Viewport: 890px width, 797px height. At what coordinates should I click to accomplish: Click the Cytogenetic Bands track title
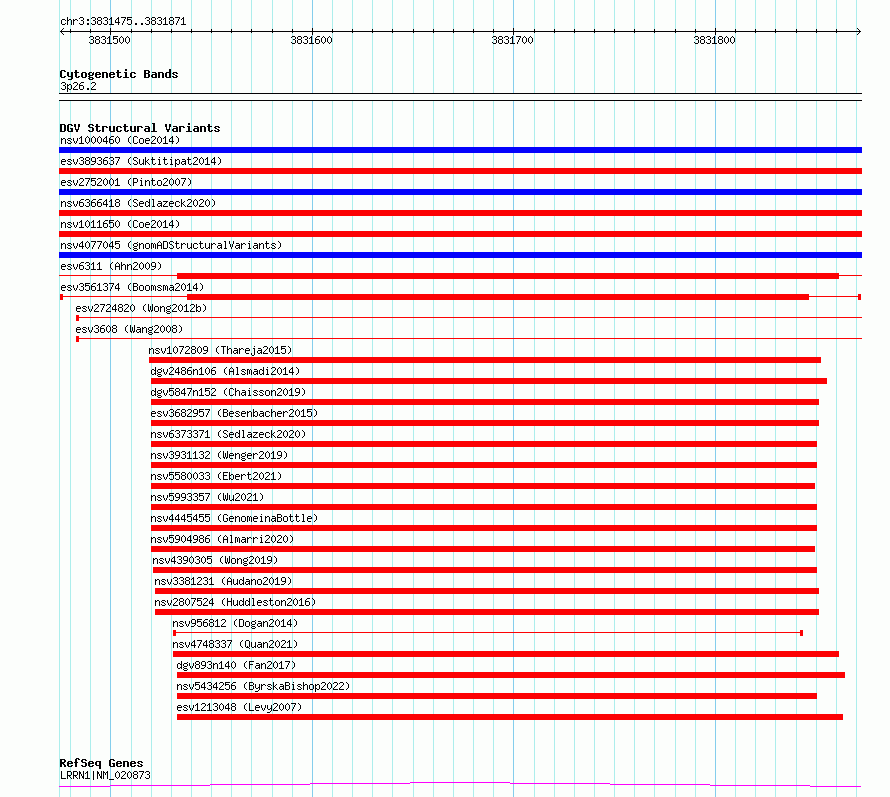tap(119, 74)
